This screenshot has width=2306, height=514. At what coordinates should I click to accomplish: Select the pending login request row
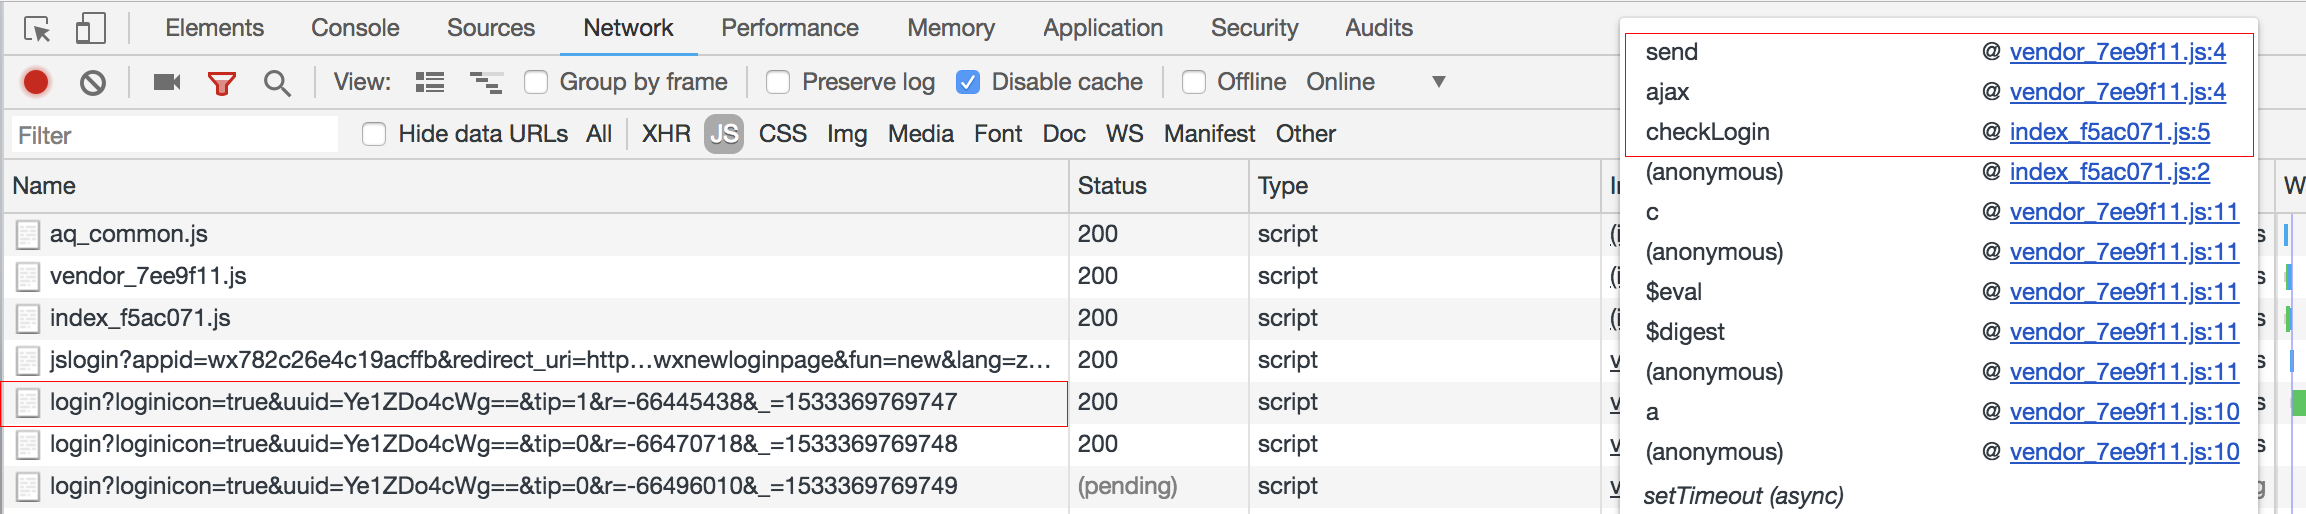[503, 486]
